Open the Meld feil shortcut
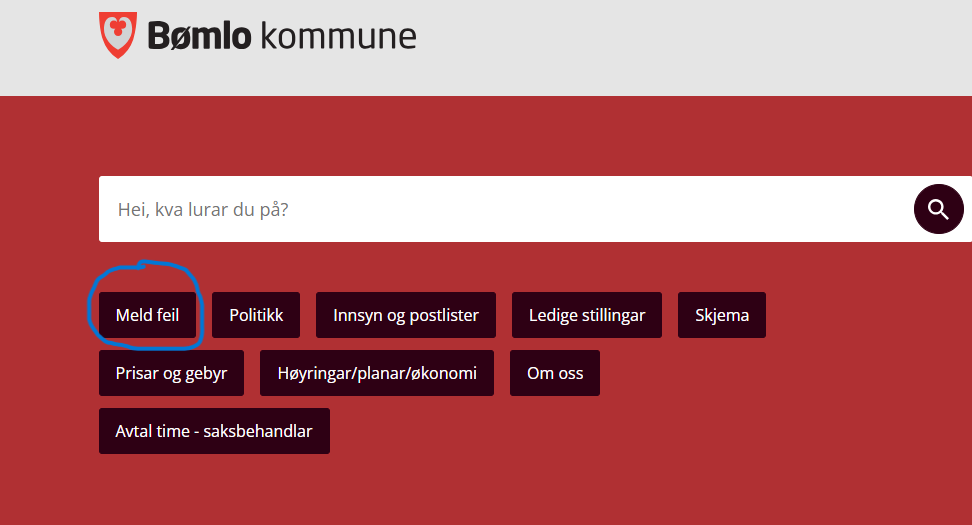Screen dimensions: 972x525 (x=148, y=315)
